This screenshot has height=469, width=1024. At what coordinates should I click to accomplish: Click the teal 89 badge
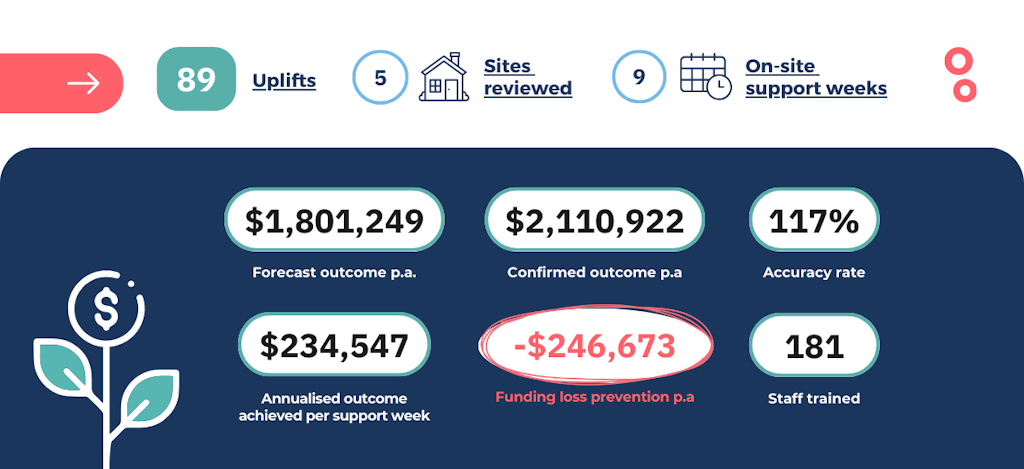click(x=196, y=79)
